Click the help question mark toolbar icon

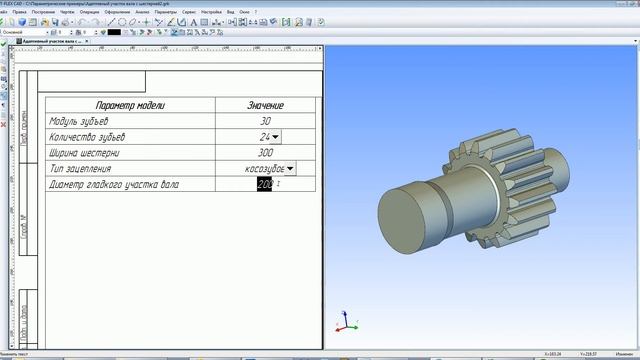[321, 22]
